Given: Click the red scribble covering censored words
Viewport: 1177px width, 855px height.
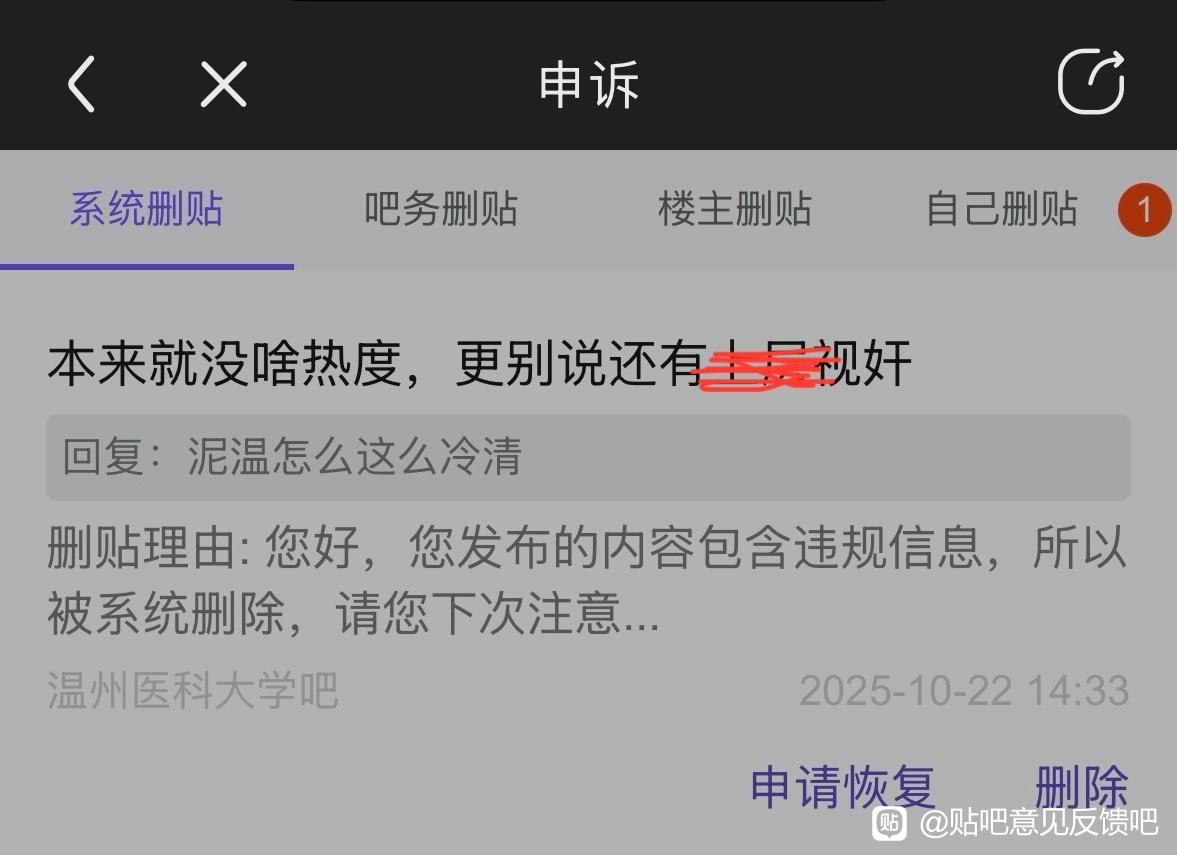Looking at the screenshot, I should (x=764, y=368).
